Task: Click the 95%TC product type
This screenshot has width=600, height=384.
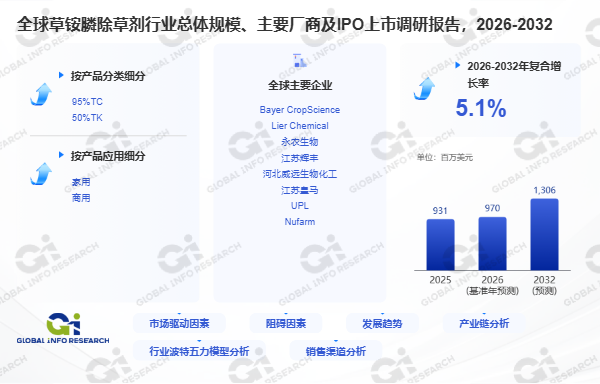Action: click(87, 102)
